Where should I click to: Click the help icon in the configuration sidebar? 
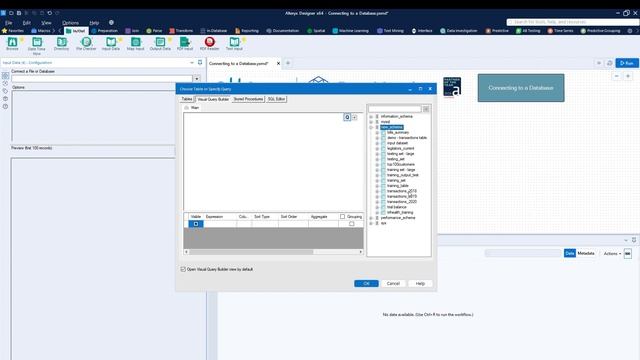(x=5, y=106)
